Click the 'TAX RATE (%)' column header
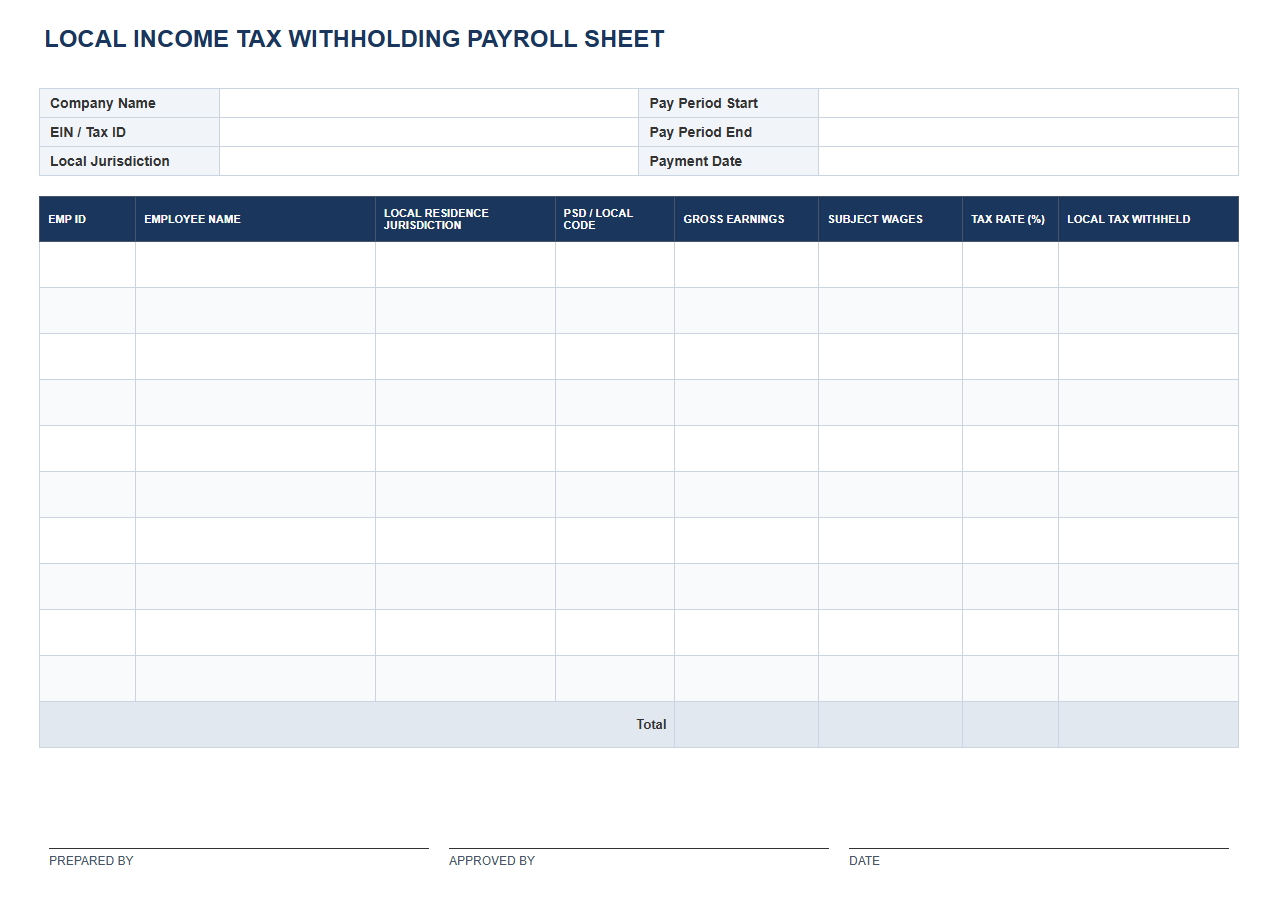The image size is (1278, 898). click(1010, 219)
